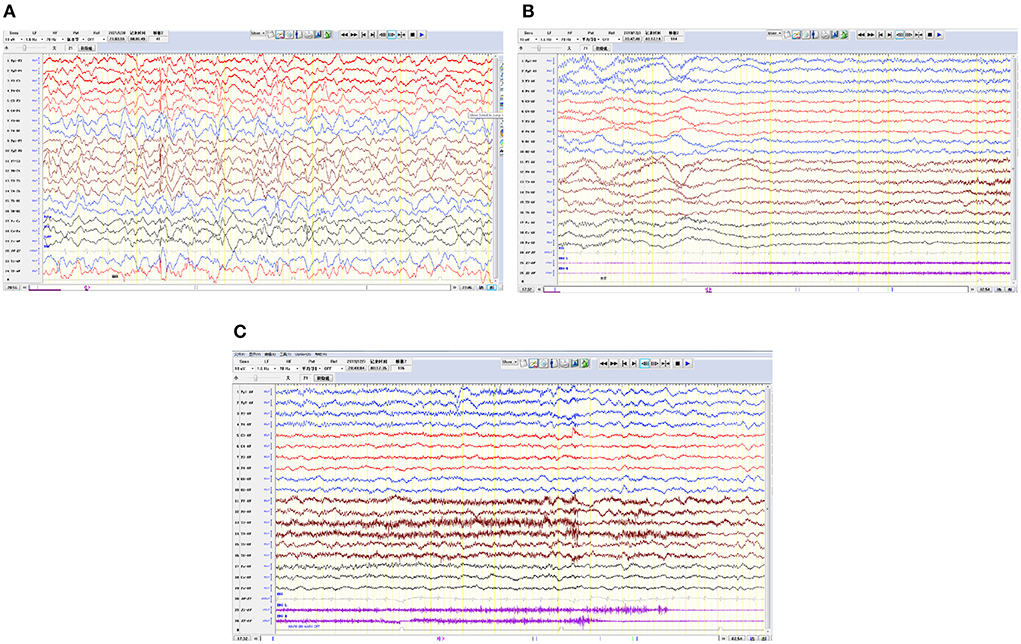Jump to last page in panel C
Viewport: 1021px width, 644px height.
[x=634, y=363]
